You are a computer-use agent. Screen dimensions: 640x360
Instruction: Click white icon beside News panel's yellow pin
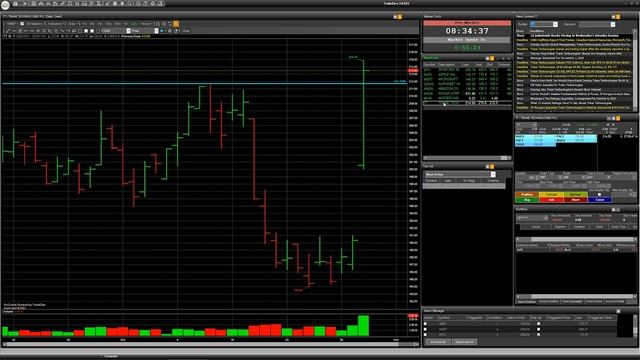(613, 17)
